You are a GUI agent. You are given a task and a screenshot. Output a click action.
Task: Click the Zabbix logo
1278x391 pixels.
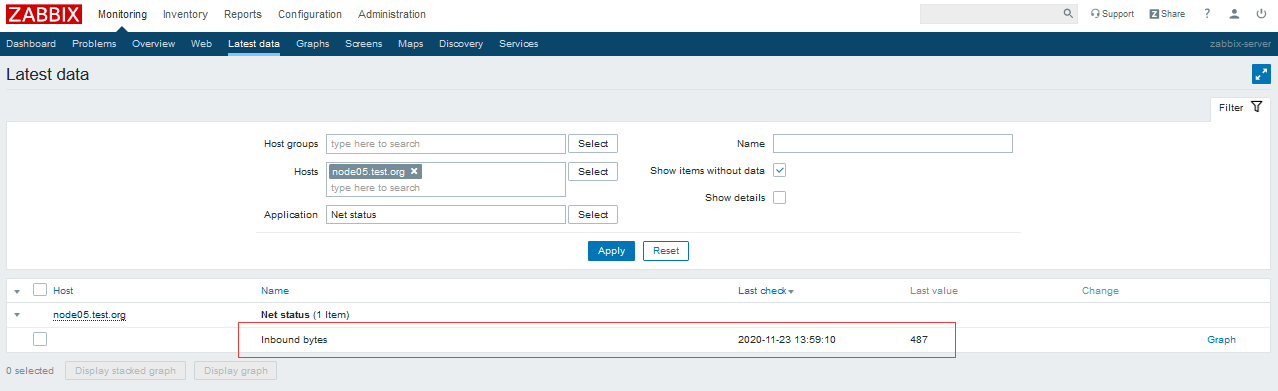coord(44,14)
